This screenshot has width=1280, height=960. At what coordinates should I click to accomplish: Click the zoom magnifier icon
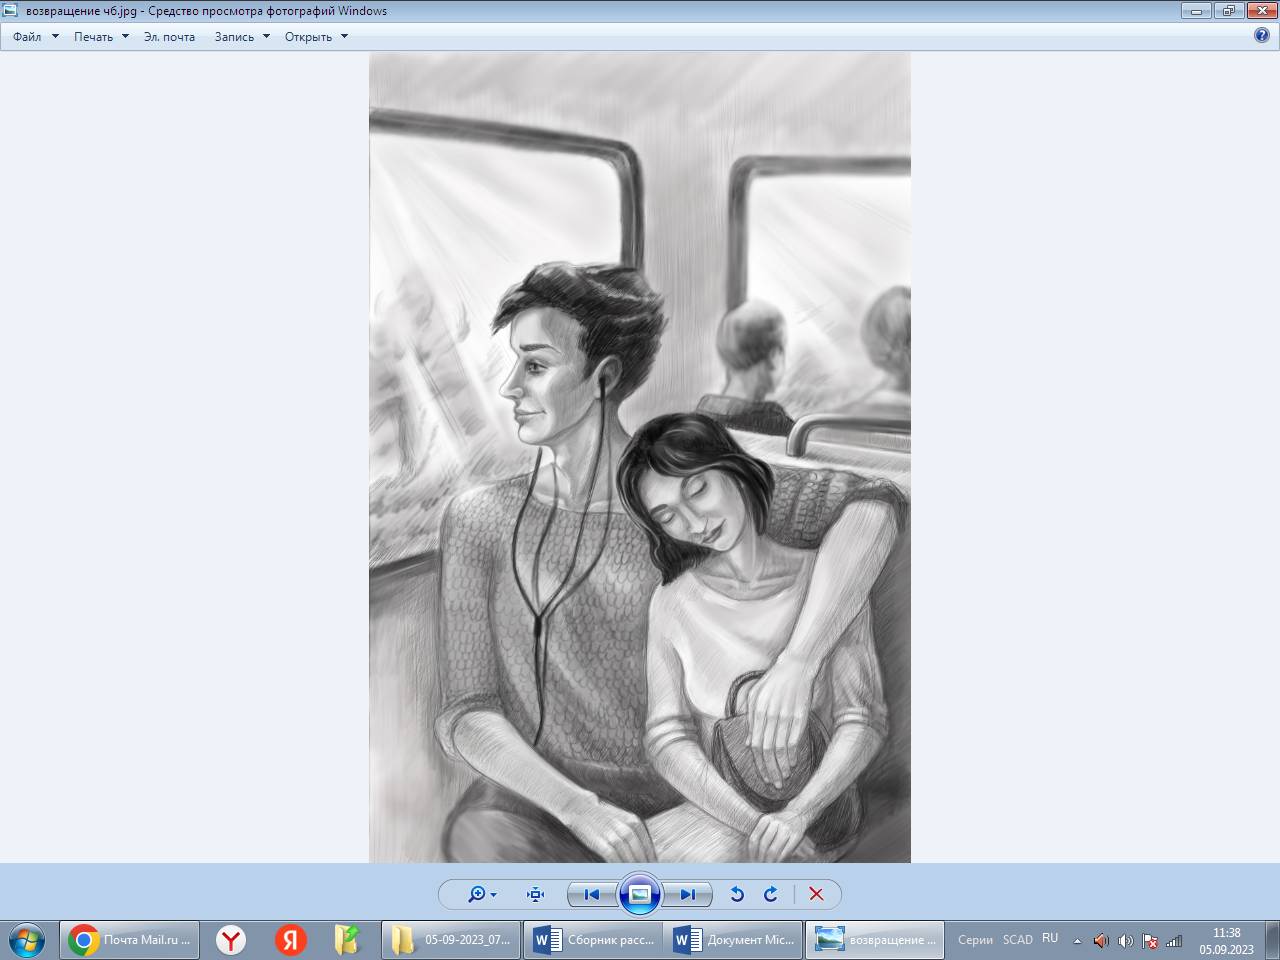477,894
